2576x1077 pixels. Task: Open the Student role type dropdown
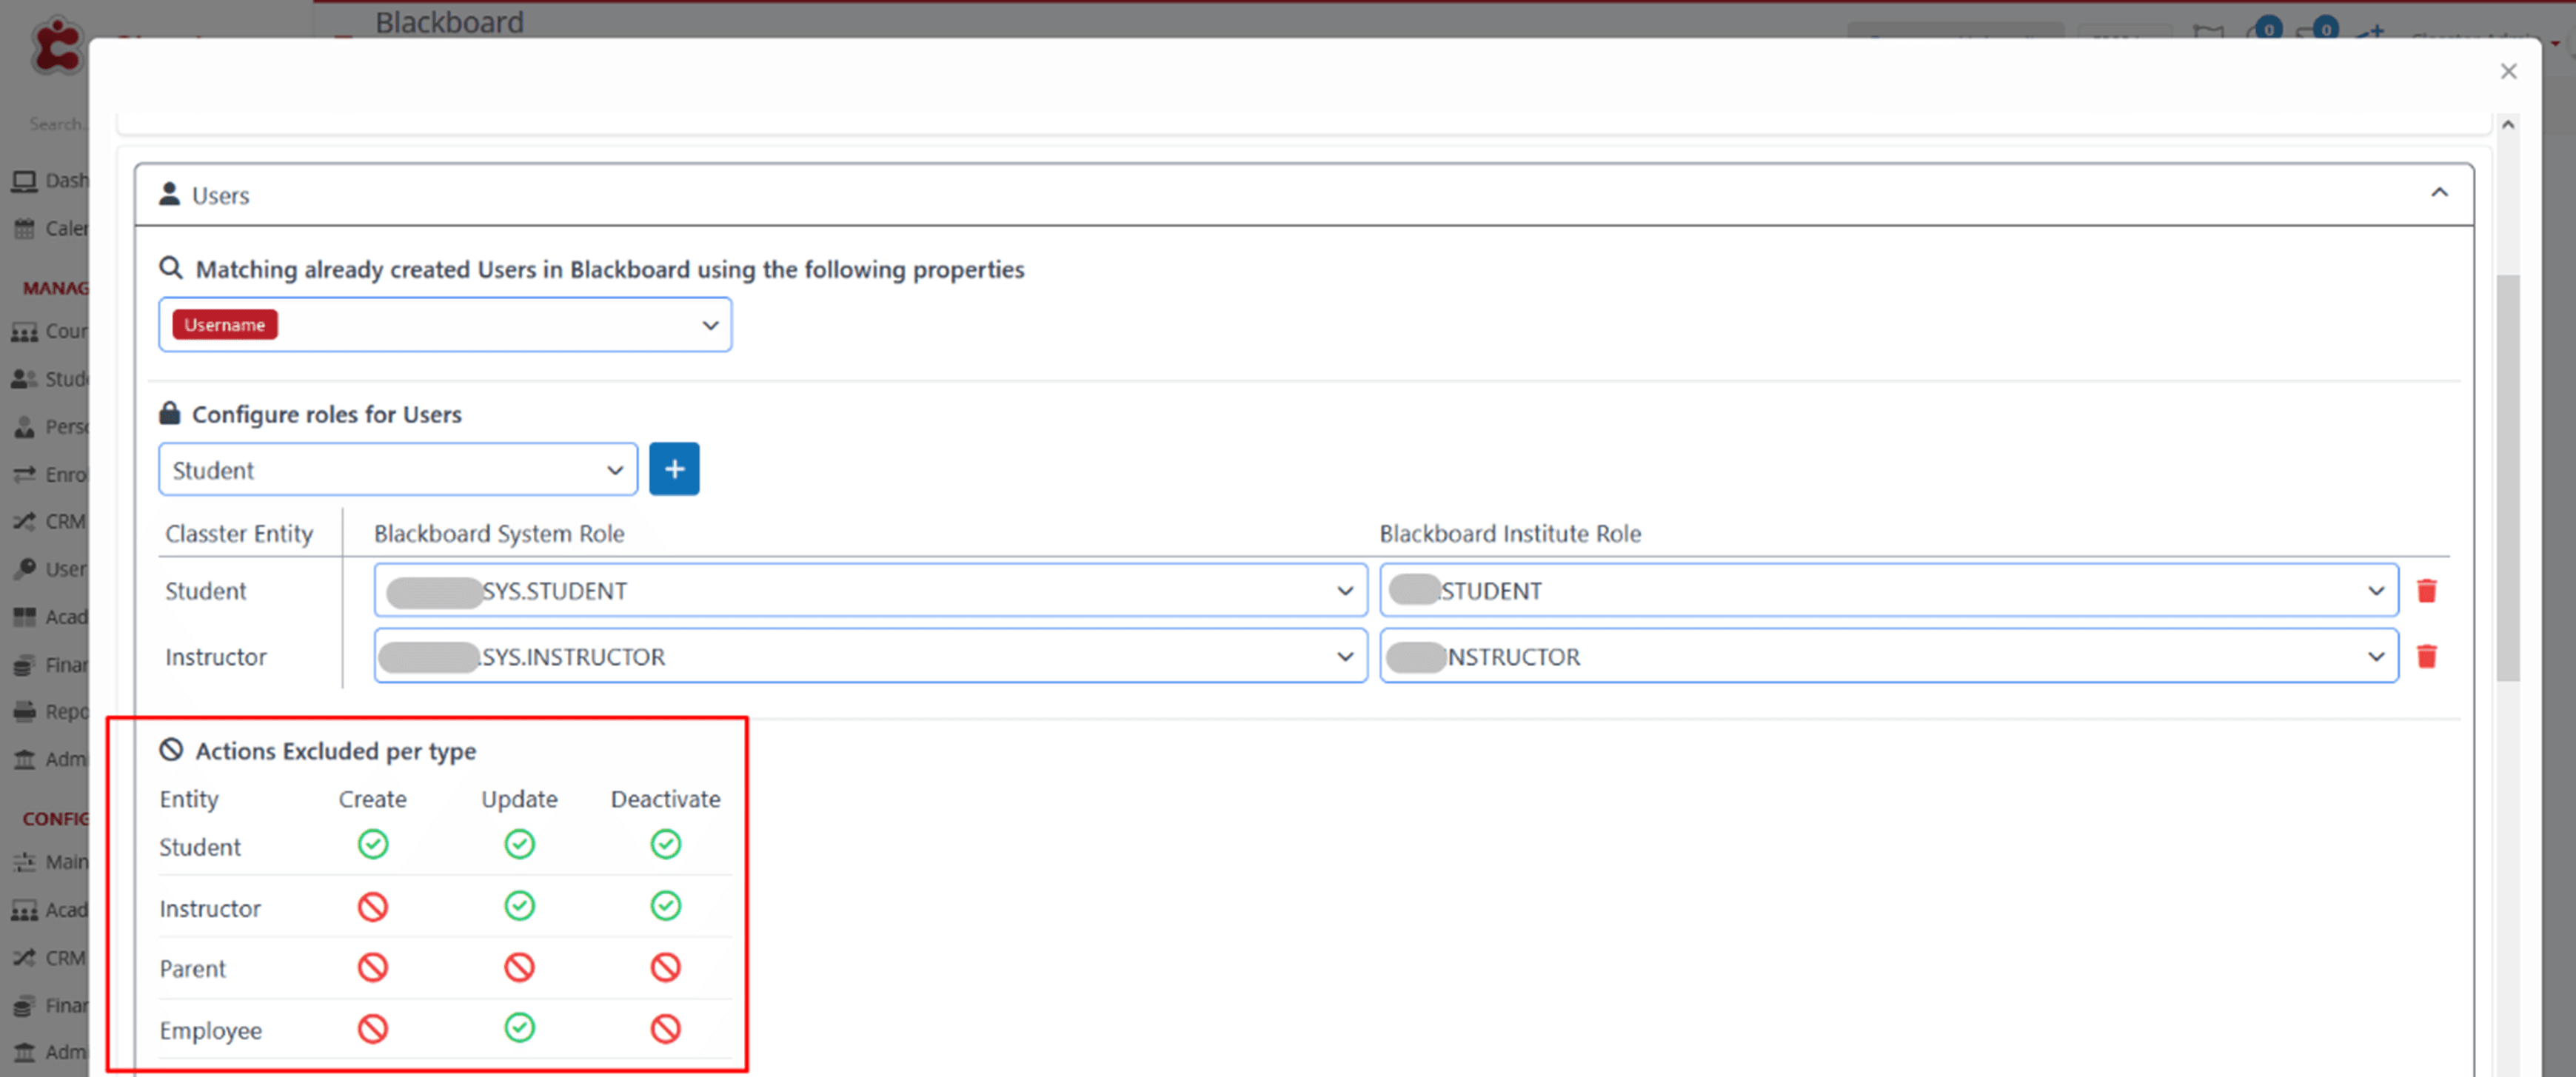click(x=398, y=470)
